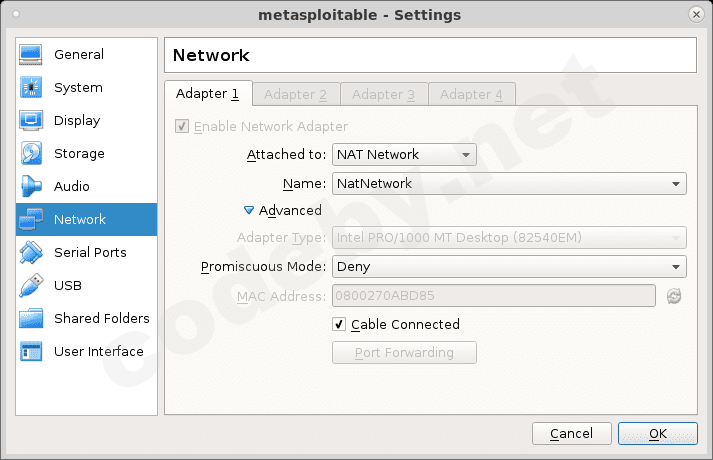Select the Storage disk icon
713x460 pixels.
tap(31, 154)
